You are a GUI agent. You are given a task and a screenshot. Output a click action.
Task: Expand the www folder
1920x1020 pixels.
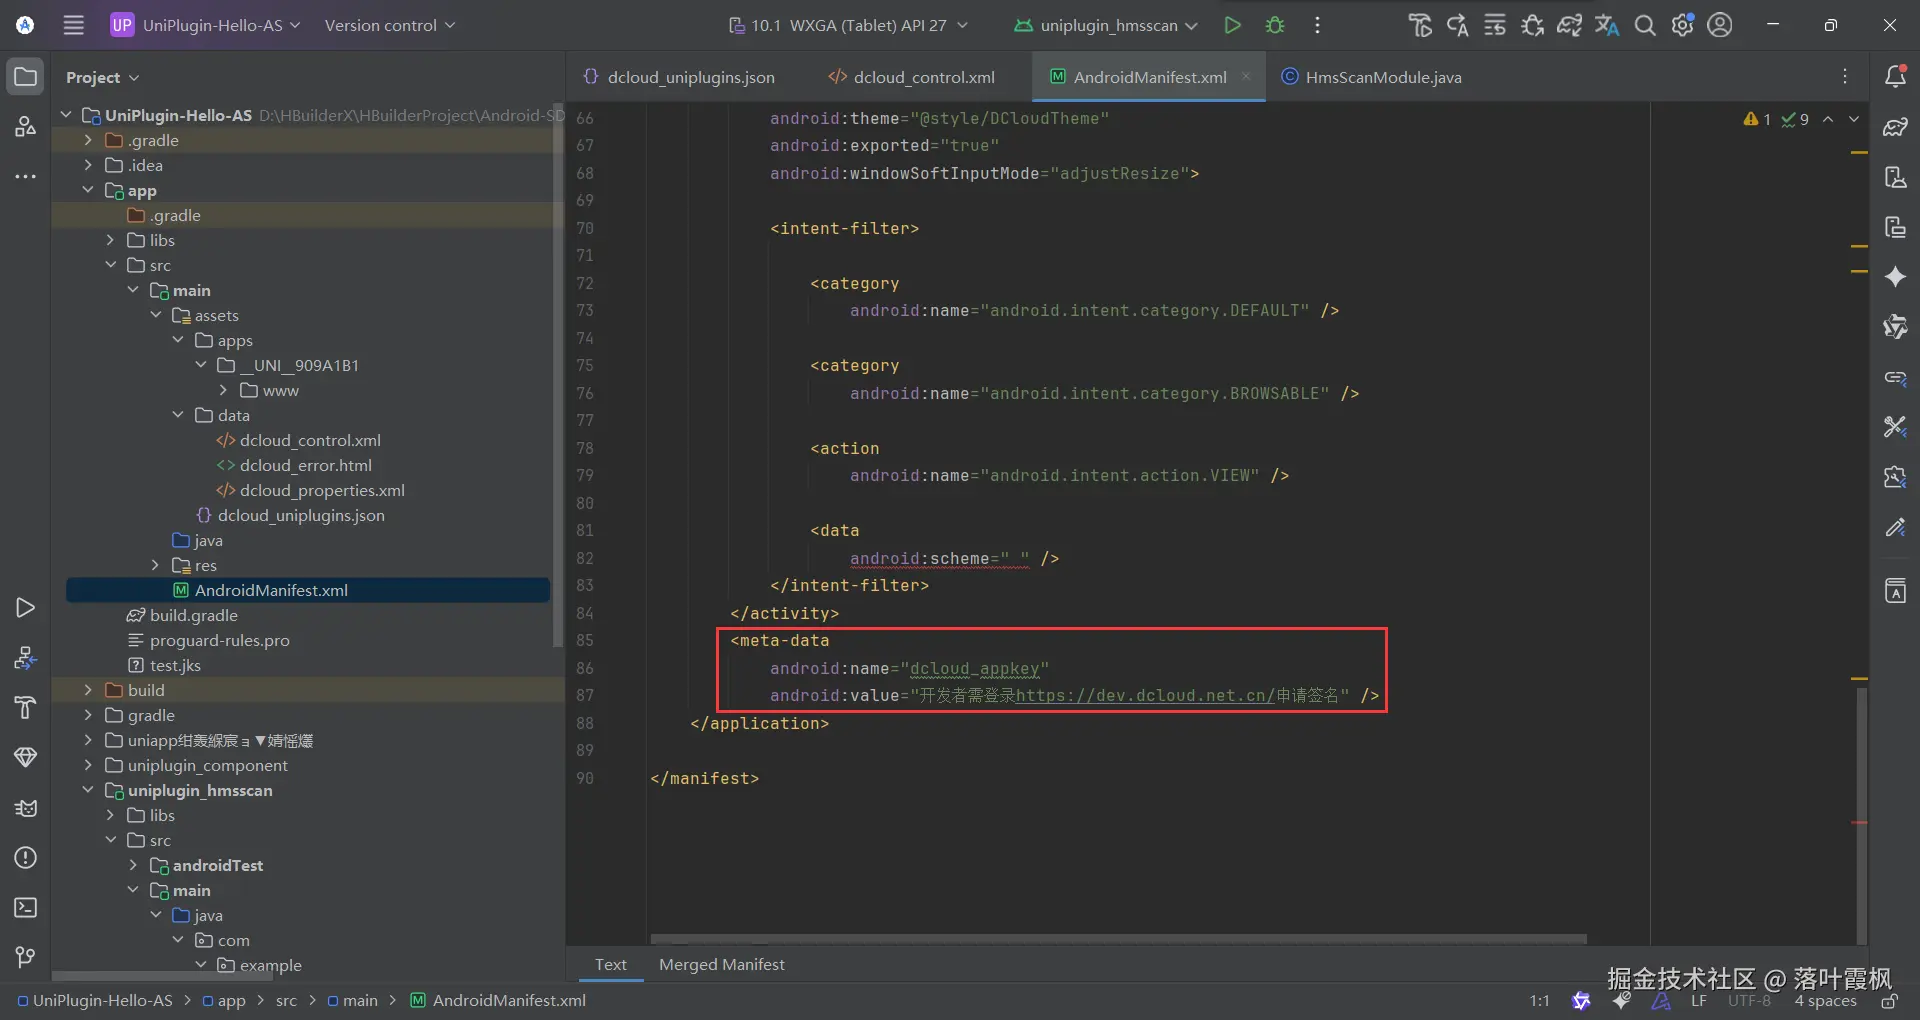click(x=223, y=390)
